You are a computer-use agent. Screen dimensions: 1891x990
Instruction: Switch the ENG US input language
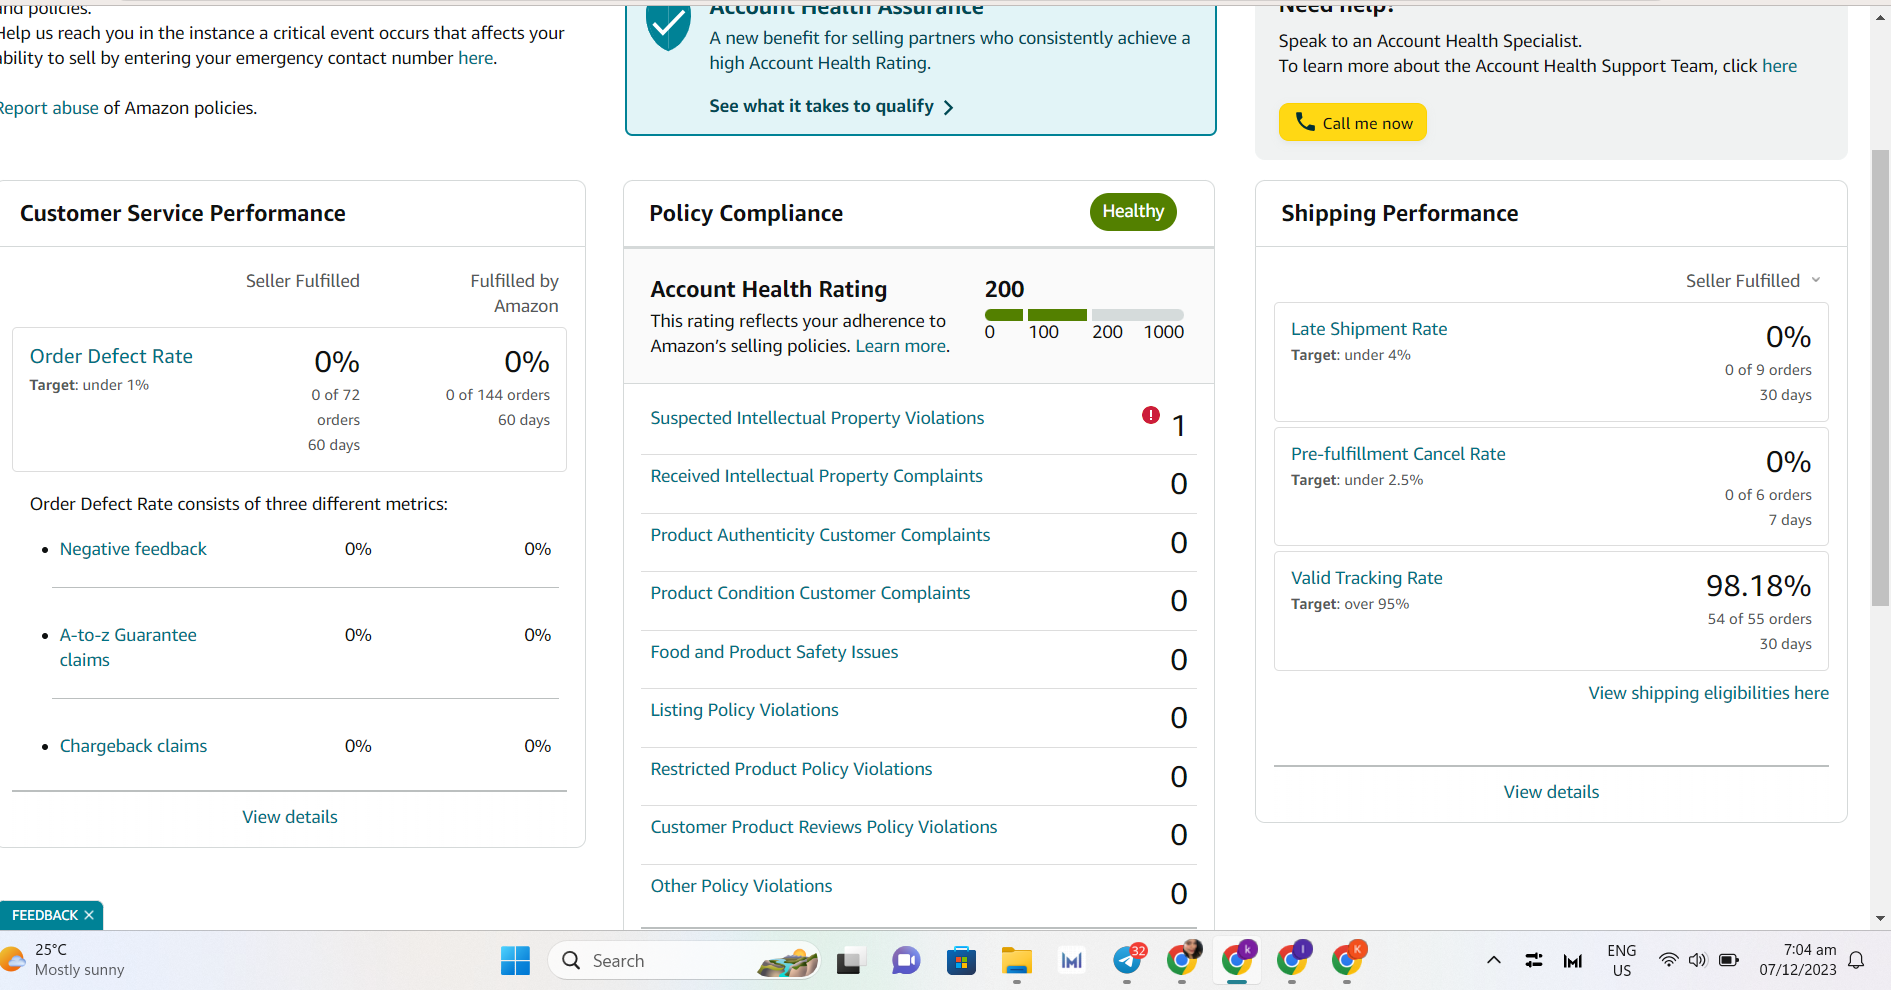click(1622, 961)
